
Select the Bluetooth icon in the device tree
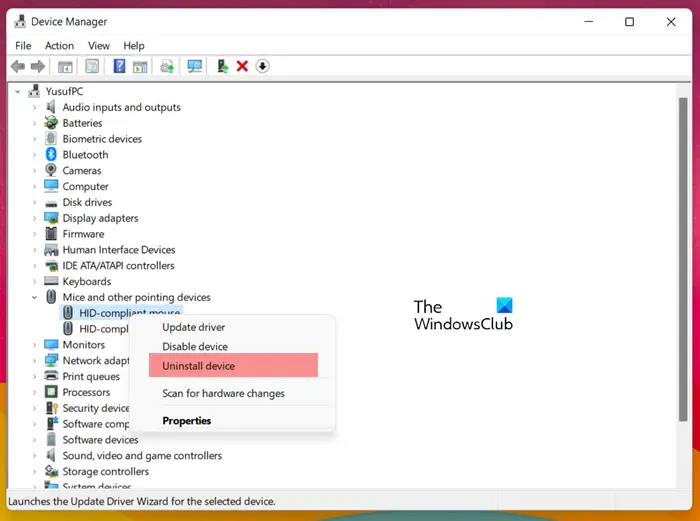[x=51, y=154]
